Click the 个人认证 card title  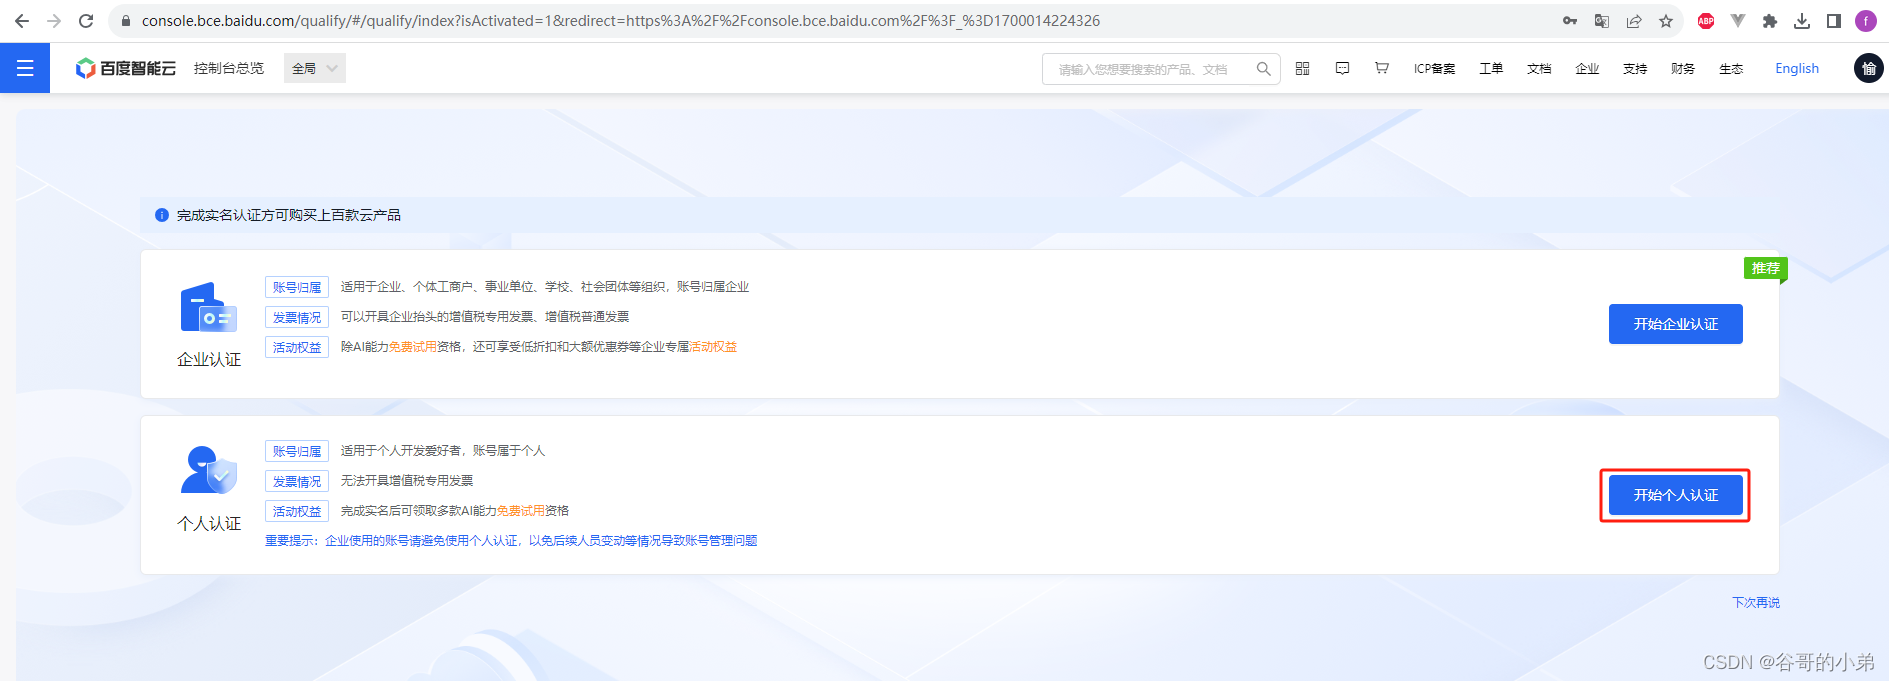pyautogui.click(x=209, y=524)
